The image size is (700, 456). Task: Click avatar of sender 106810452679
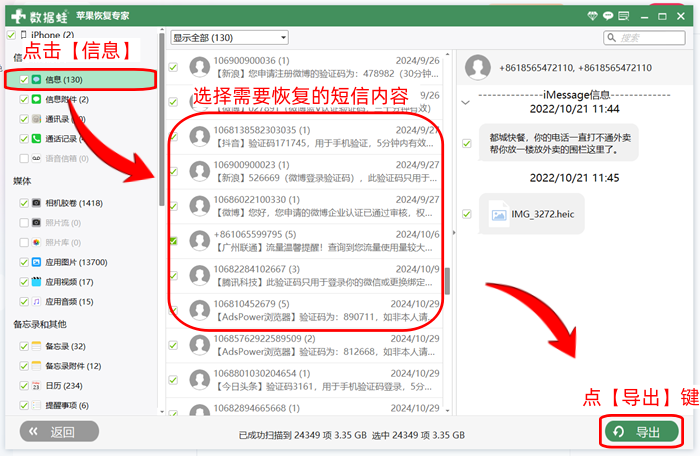pyautogui.click(x=200, y=310)
